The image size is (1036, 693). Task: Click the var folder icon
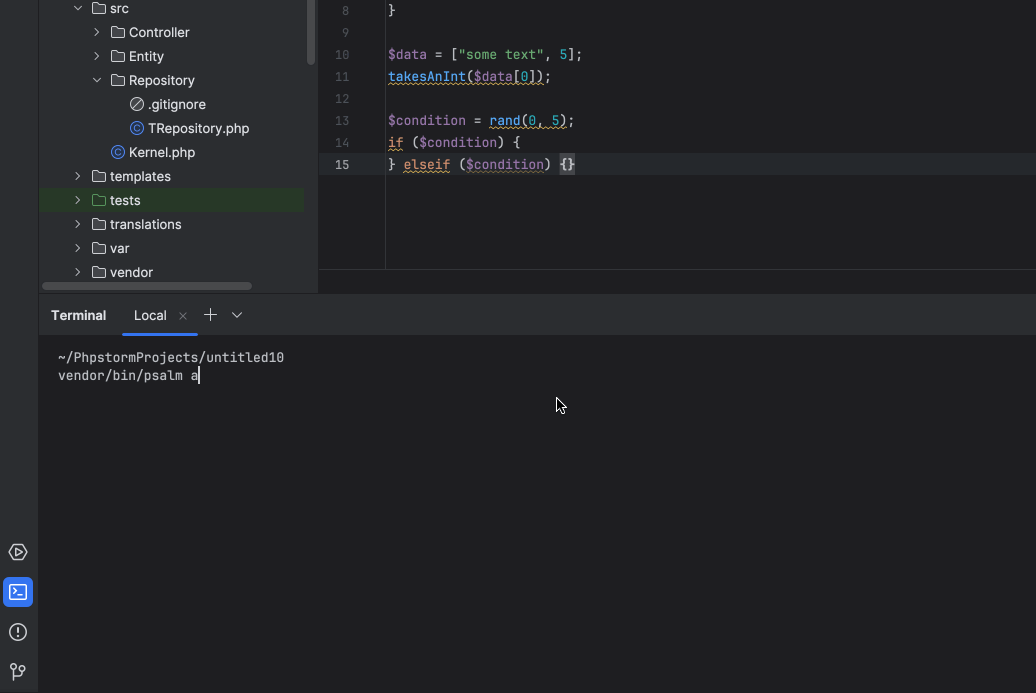point(99,248)
